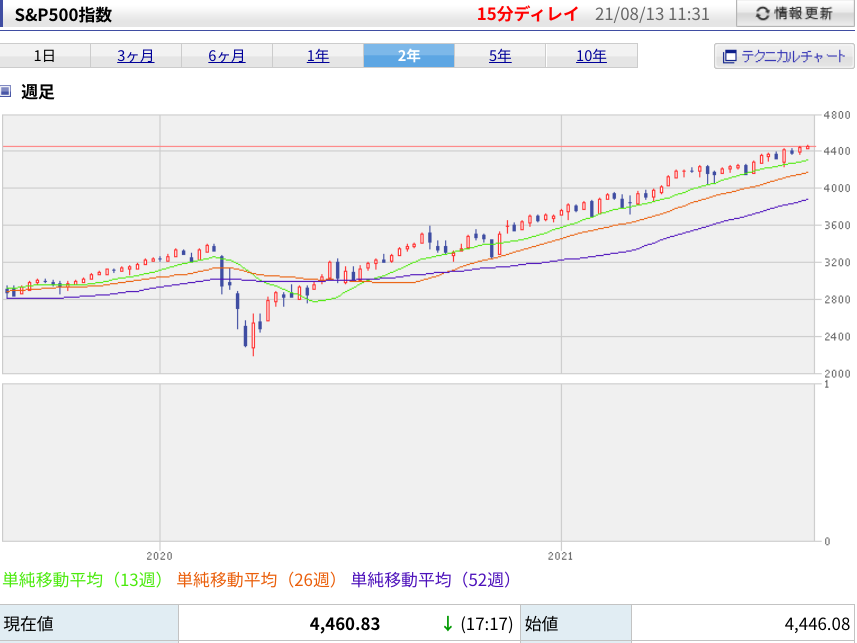Screen dimensions: 857x643
Task: Click the blue square icon beside 週足
Action: (5, 91)
